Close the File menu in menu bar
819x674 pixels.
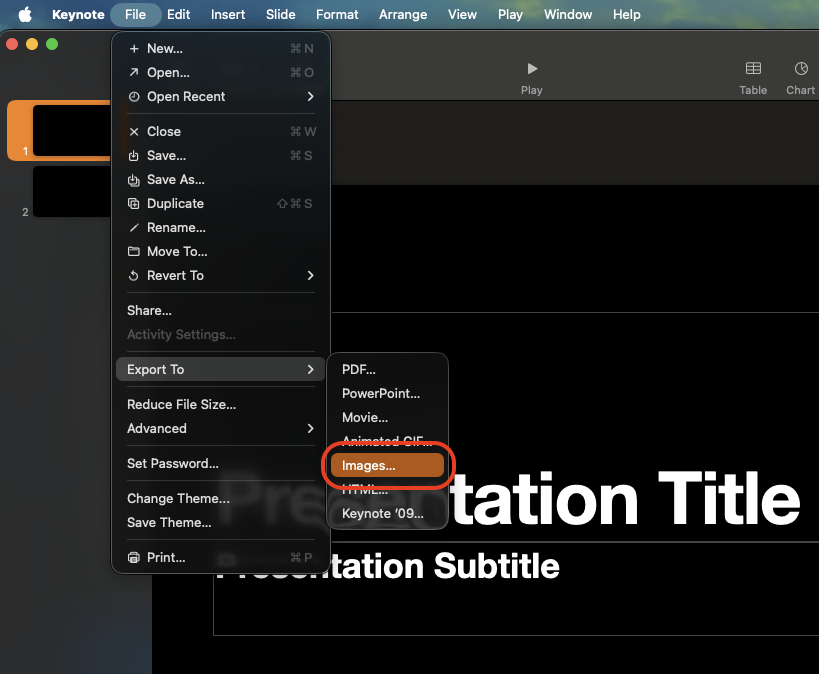tap(135, 15)
